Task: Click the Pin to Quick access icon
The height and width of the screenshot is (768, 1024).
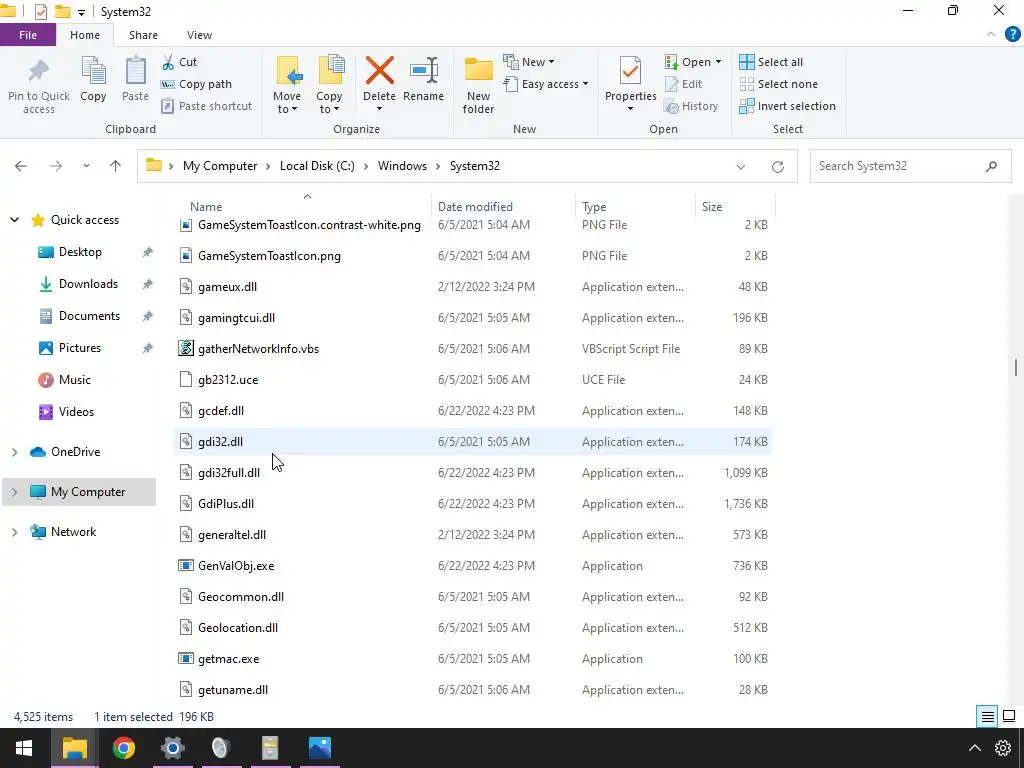Action: coord(39,72)
